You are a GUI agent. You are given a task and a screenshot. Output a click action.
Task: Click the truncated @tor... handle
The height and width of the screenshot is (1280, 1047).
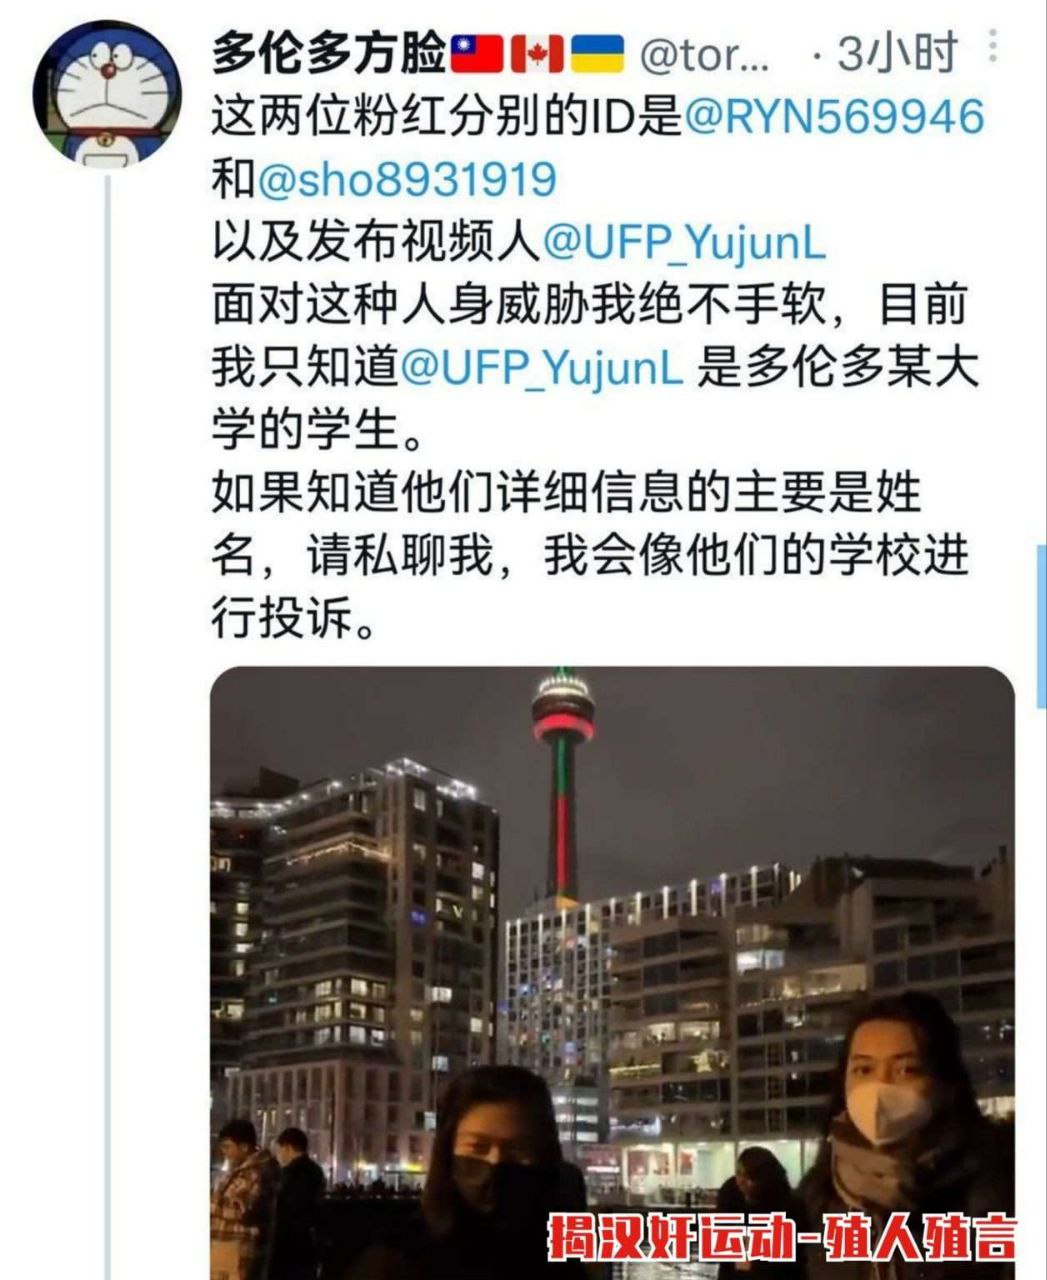point(704,55)
